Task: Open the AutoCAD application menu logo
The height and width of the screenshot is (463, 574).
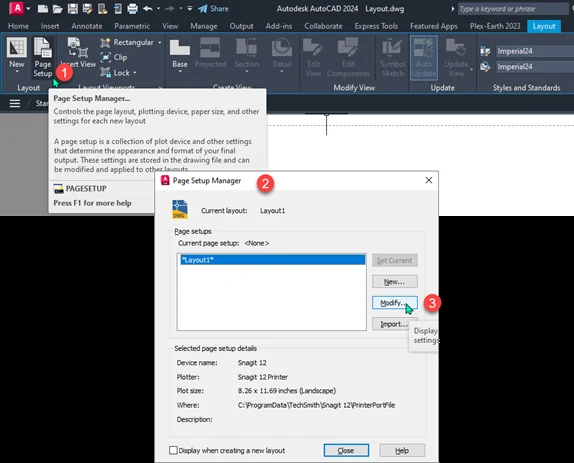Action: click(x=16, y=8)
